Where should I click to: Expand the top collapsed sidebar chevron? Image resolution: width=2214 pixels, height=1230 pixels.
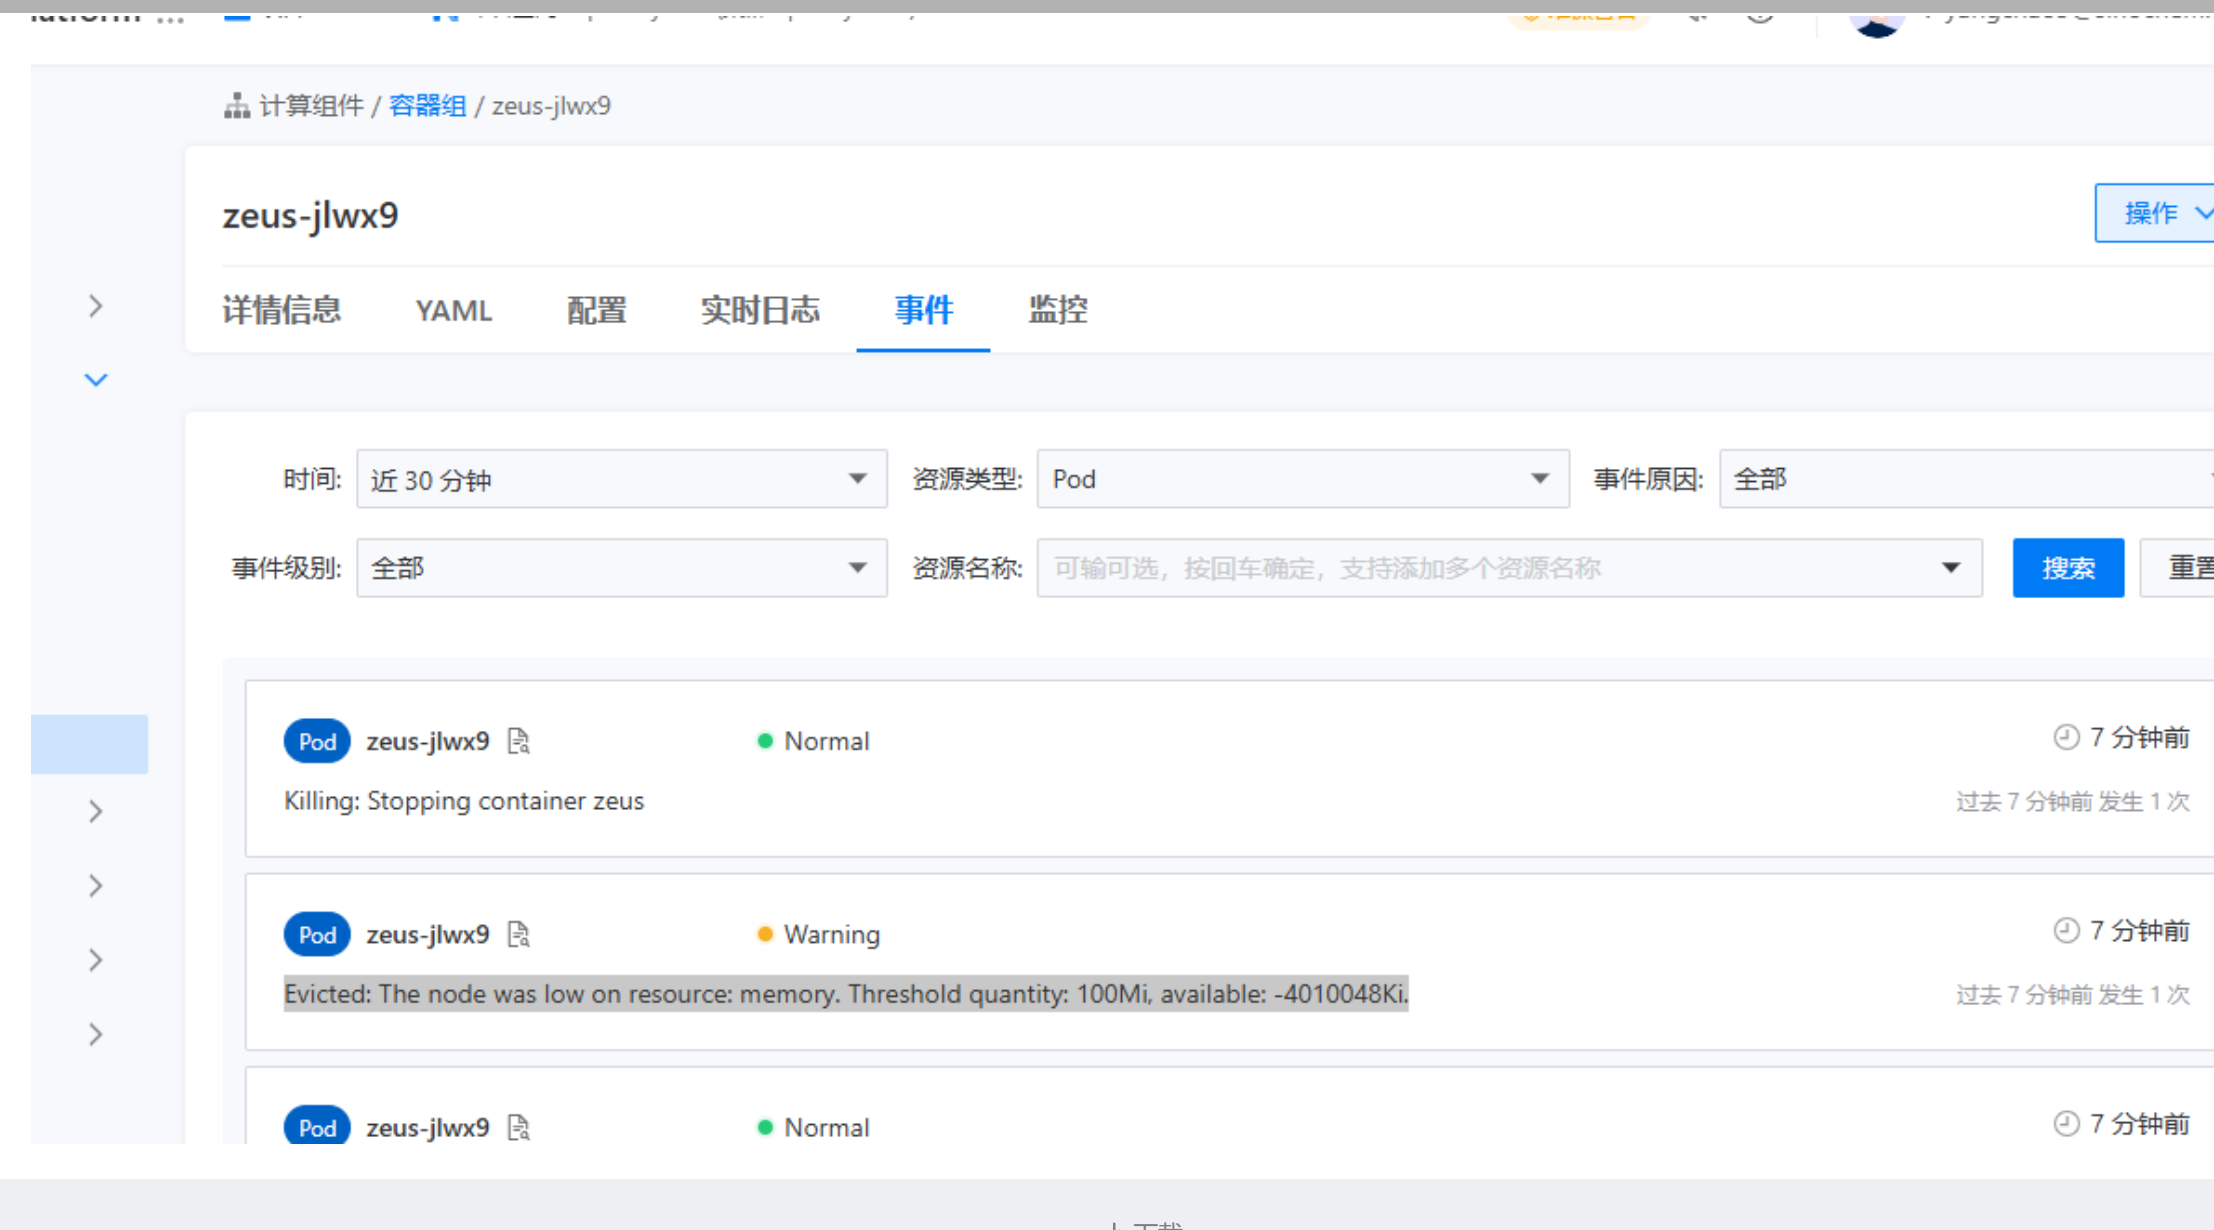pyautogui.click(x=96, y=306)
